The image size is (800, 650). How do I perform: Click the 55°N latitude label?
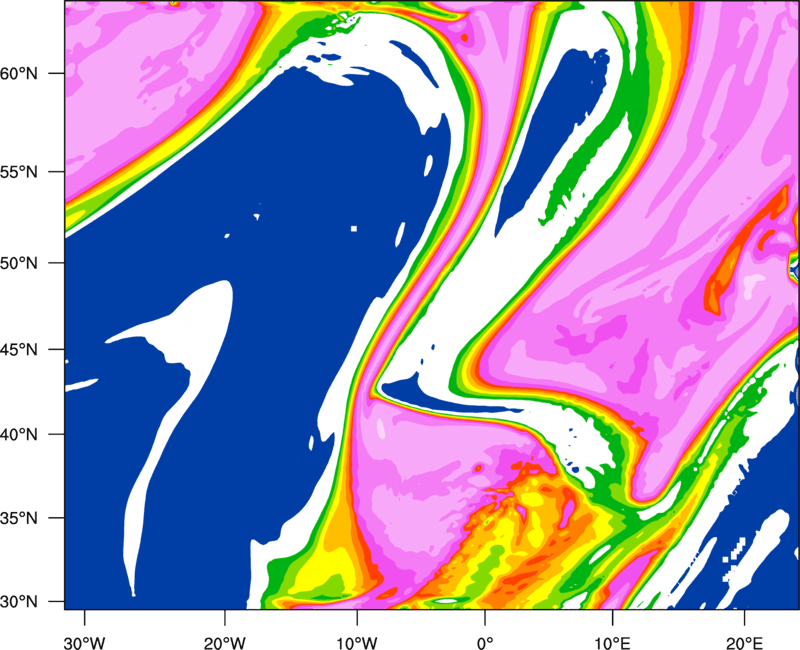click(19, 172)
